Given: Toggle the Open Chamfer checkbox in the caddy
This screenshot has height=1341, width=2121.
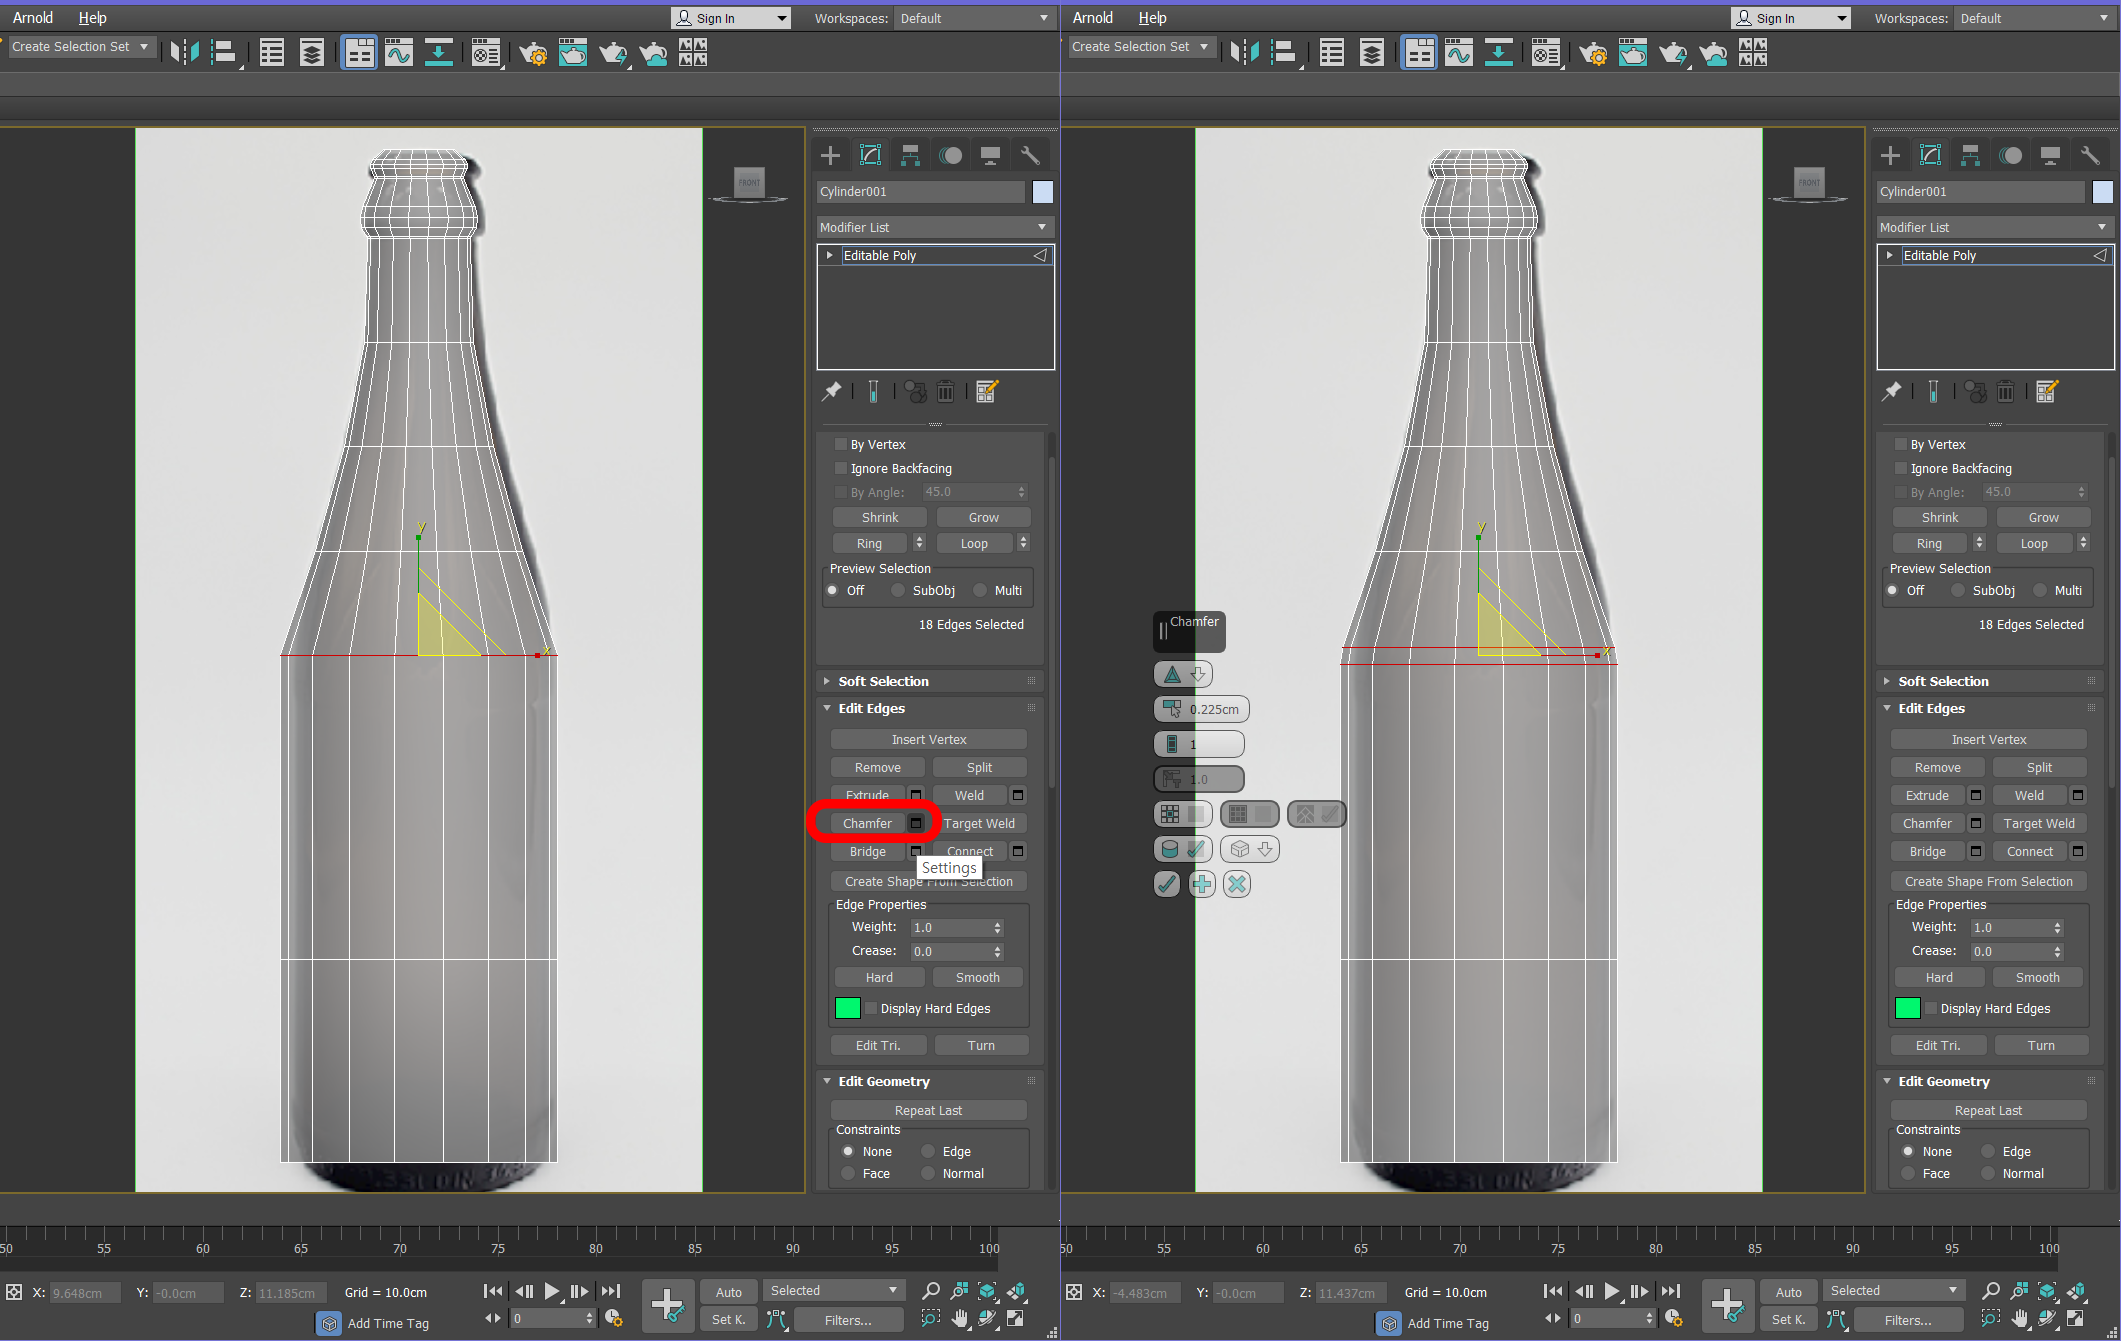Looking at the screenshot, I should click(1196, 814).
